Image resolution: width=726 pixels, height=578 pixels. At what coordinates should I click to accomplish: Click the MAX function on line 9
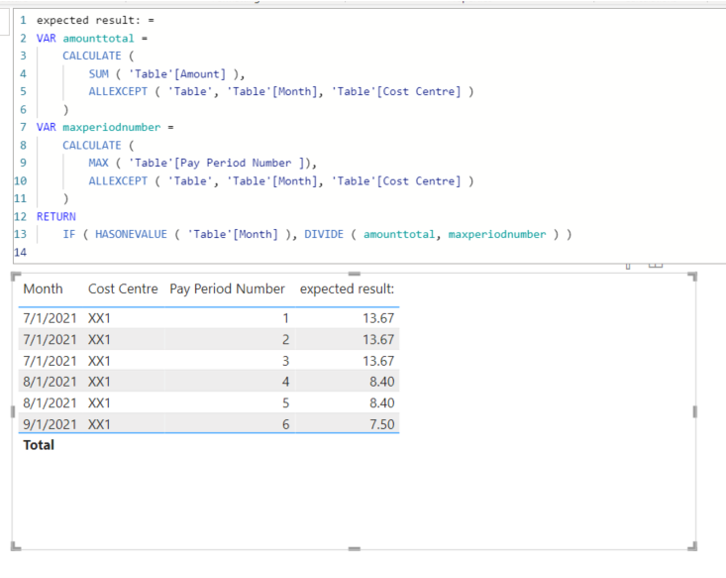coord(99,163)
